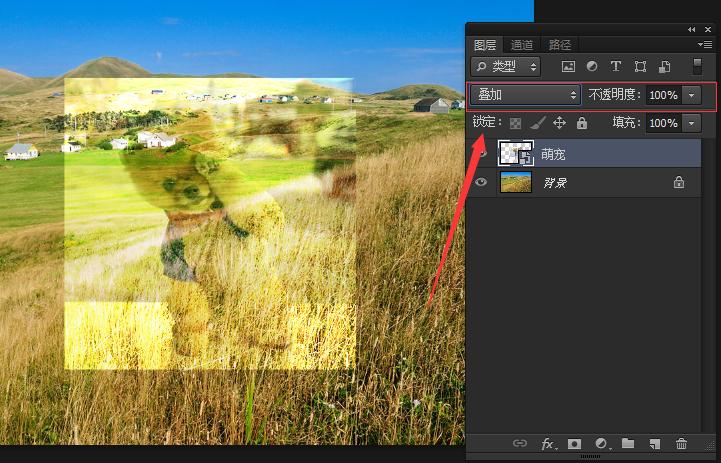
Task: Open the 叠加 blend mode dropdown
Action: click(x=526, y=95)
